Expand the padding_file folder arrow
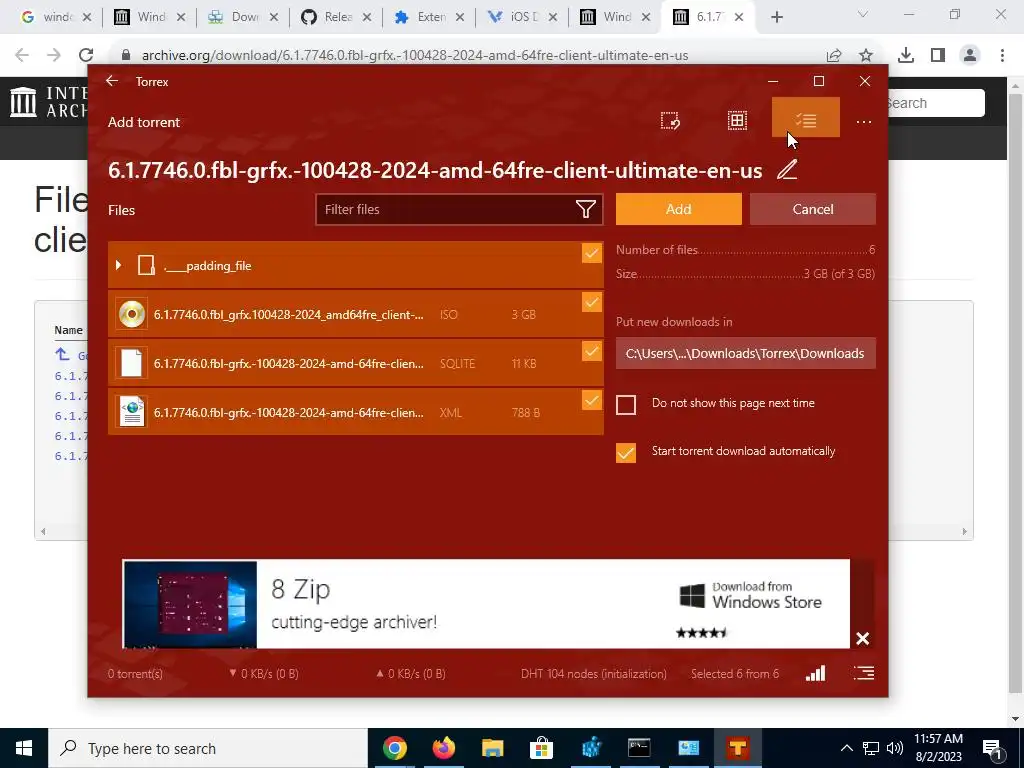The width and height of the screenshot is (1024, 768). [118, 265]
